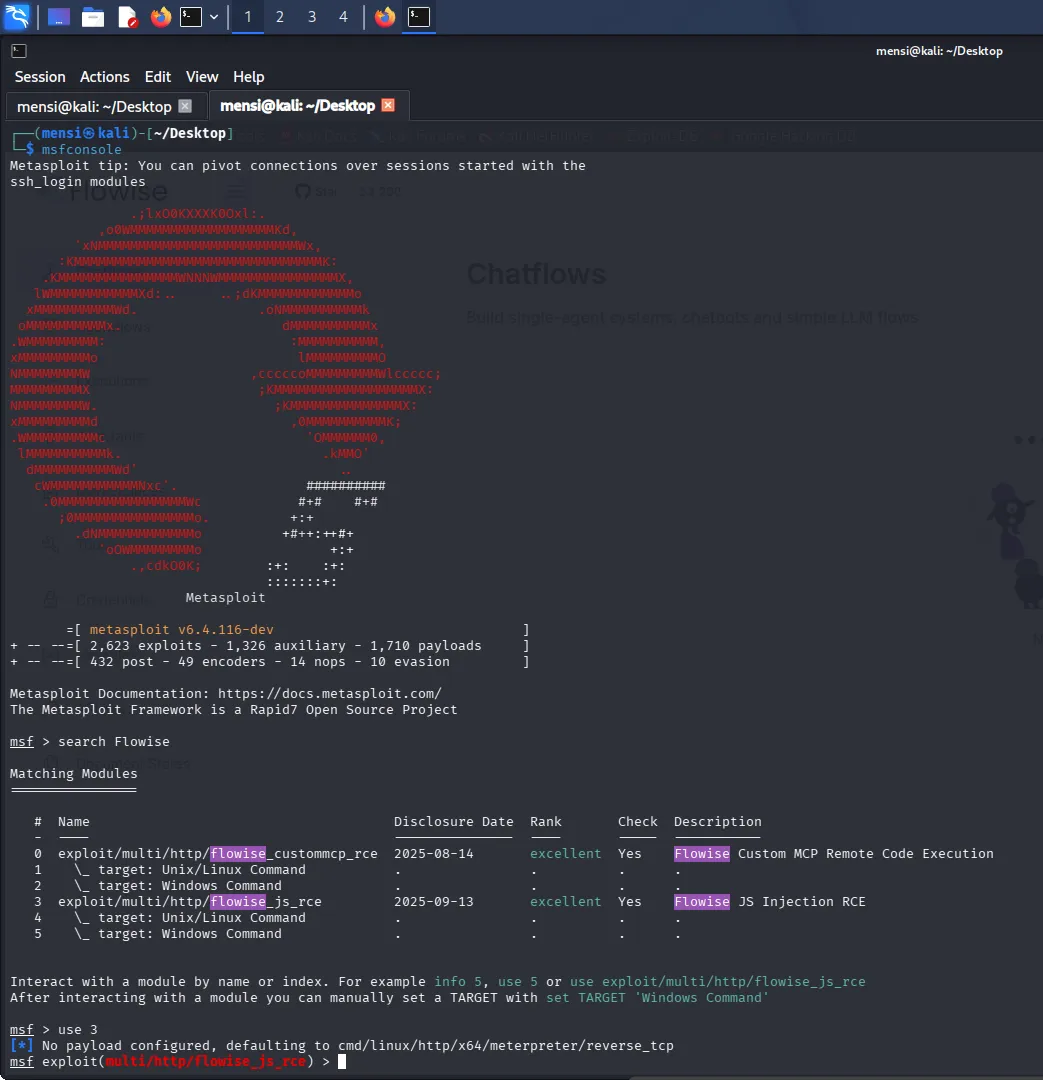Click 'Flowise JS Injection RCE' description

pos(770,902)
